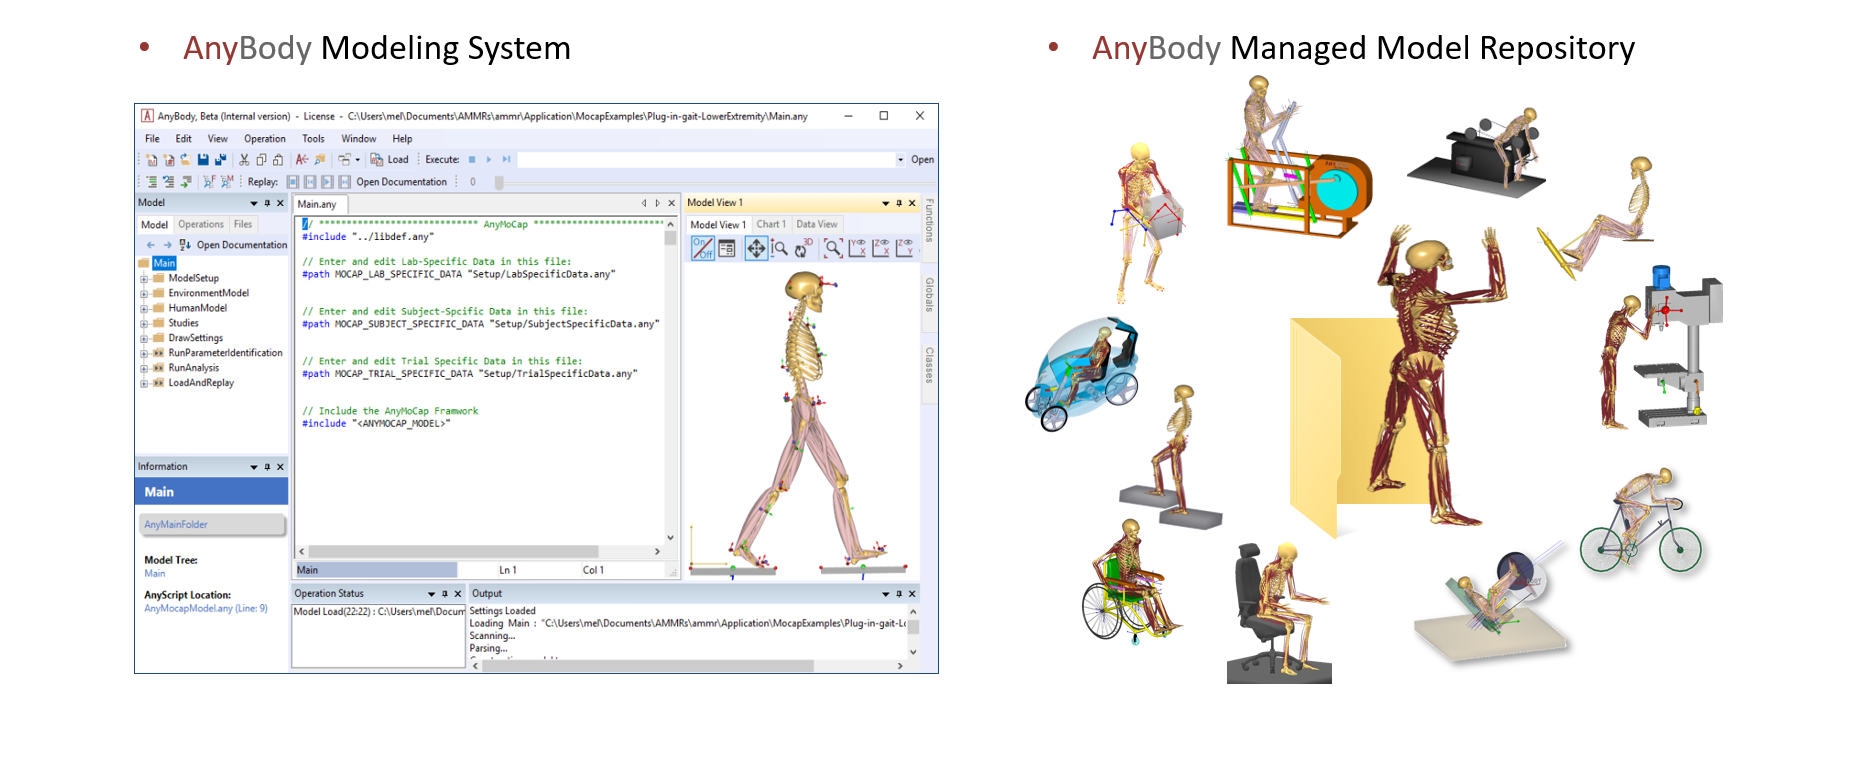Pin the Information panel
This screenshot has width=1853, height=765.
tap(267, 467)
